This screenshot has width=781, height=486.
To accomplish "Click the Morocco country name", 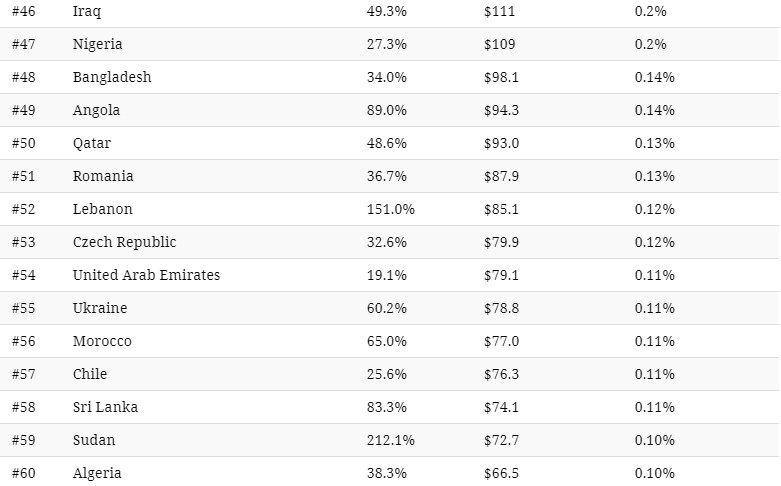I will click(x=102, y=341).
